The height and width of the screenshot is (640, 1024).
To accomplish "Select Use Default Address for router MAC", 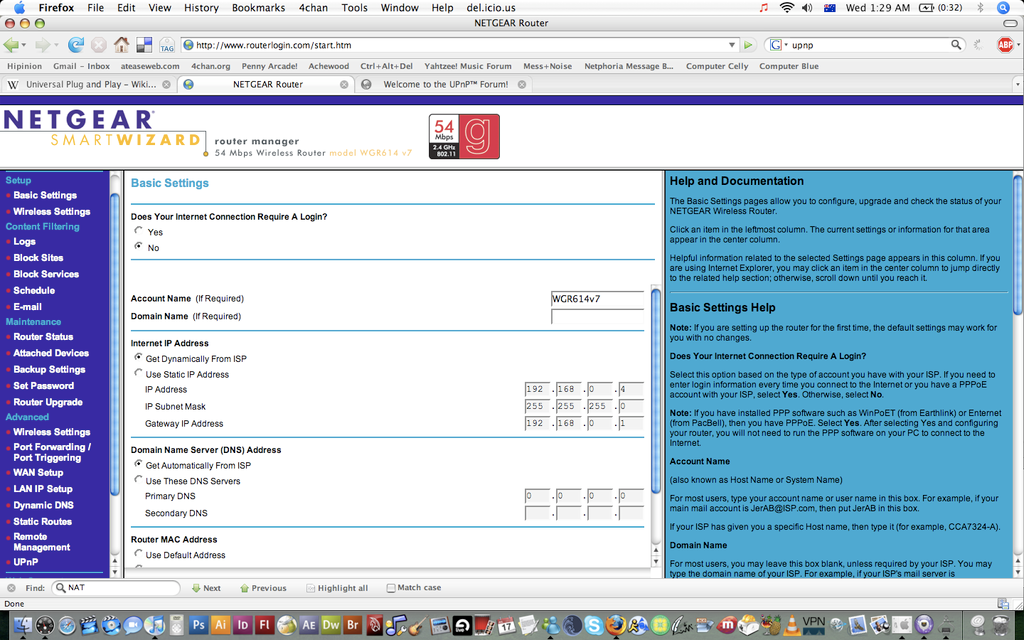I will pos(138,553).
